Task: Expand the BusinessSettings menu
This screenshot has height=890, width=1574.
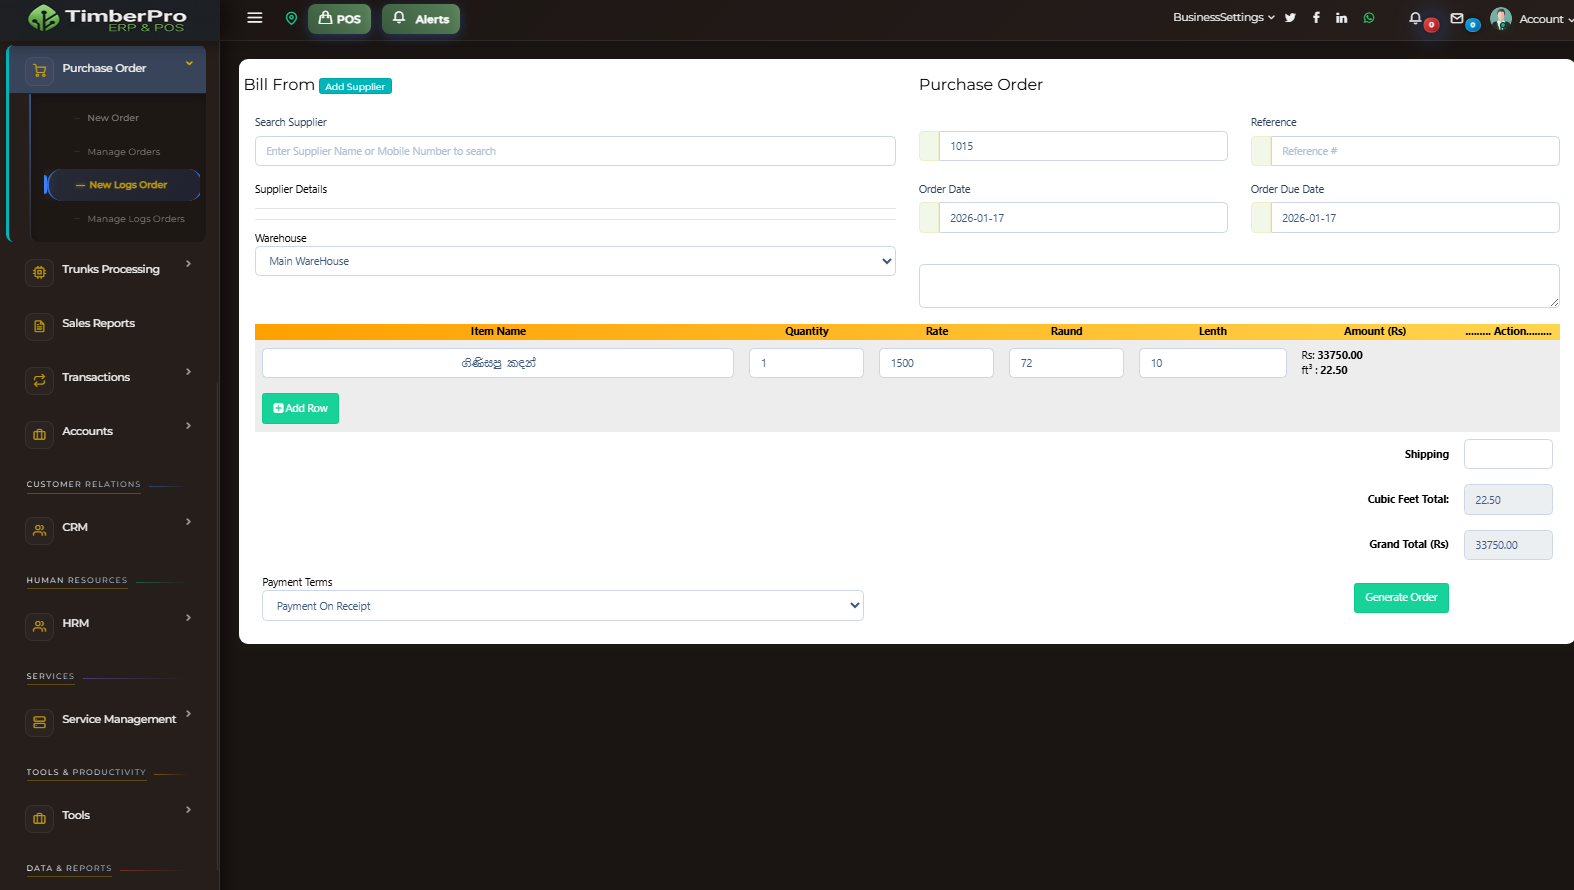Action: 1223,18
